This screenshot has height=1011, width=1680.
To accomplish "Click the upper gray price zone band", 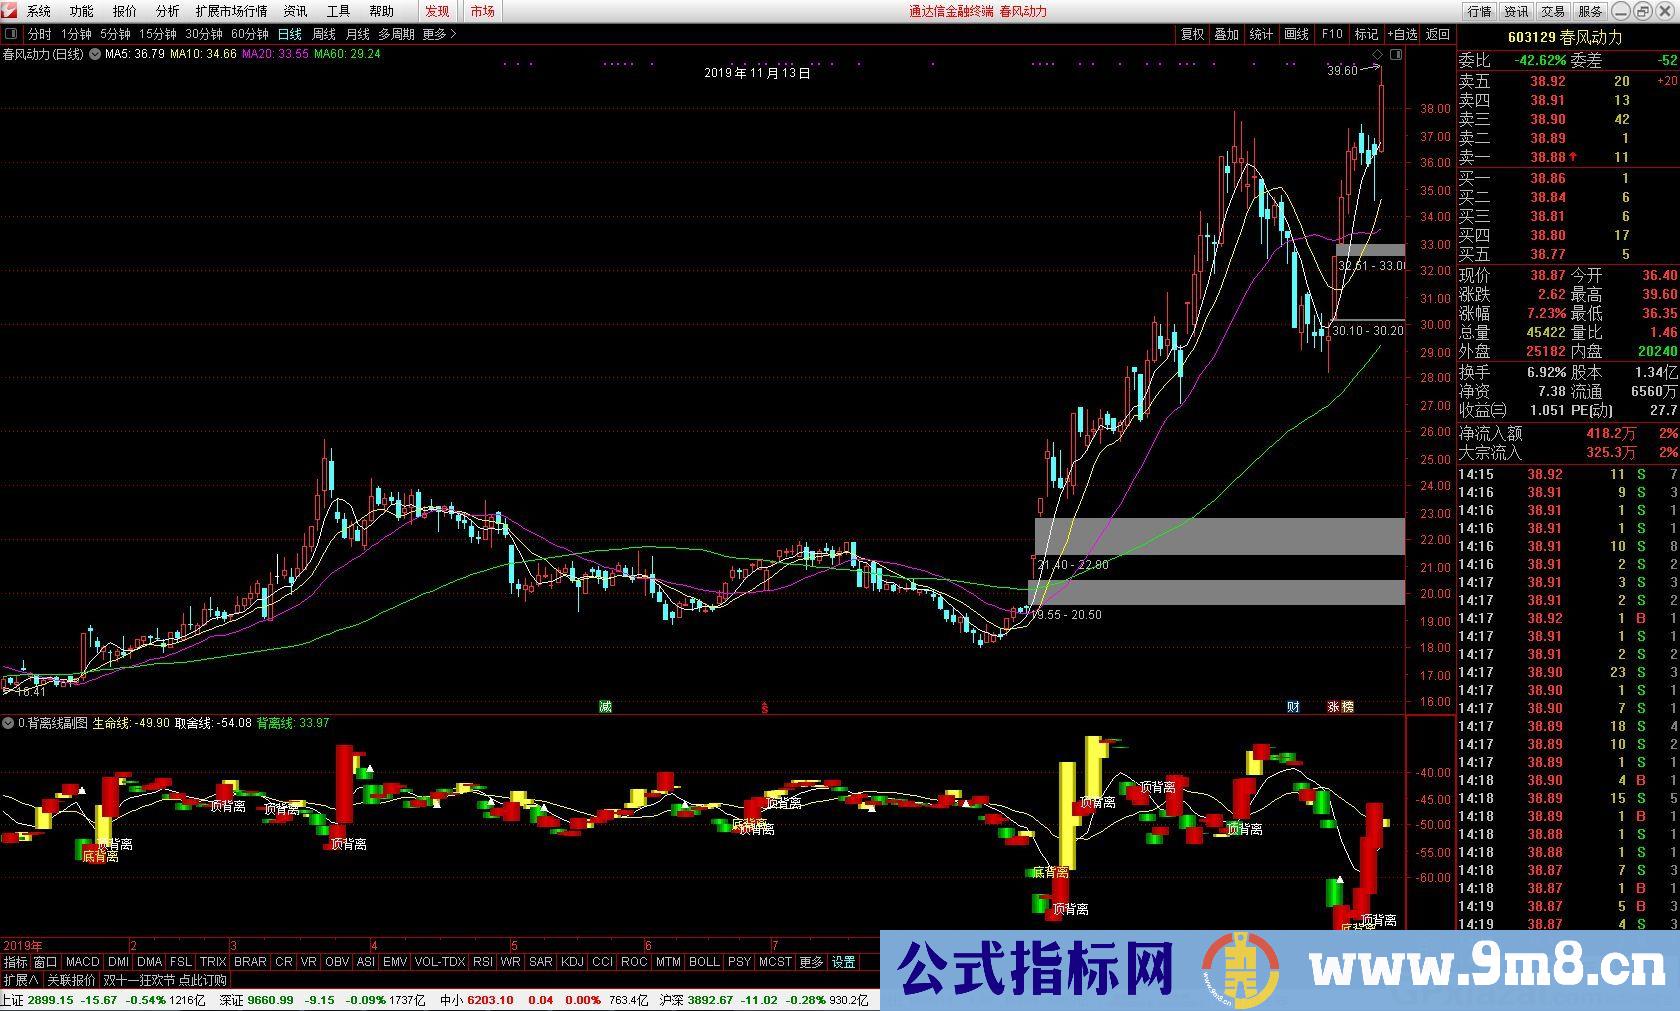I will coord(1219,536).
